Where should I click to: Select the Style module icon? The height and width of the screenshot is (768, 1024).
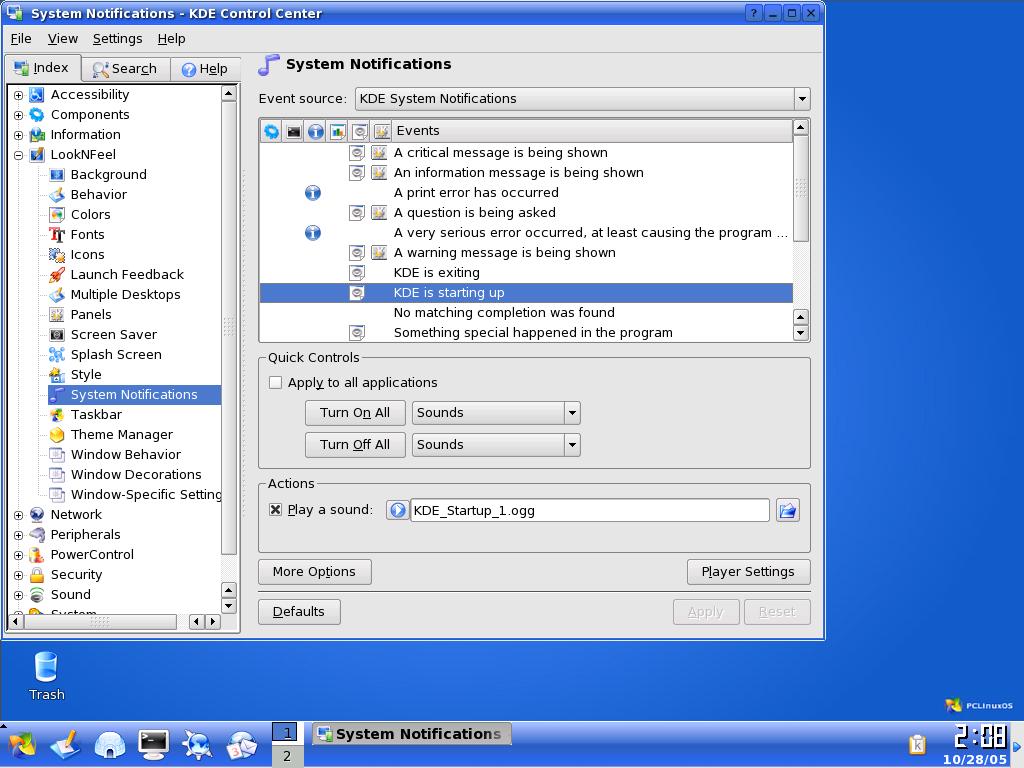click(x=57, y=375)
